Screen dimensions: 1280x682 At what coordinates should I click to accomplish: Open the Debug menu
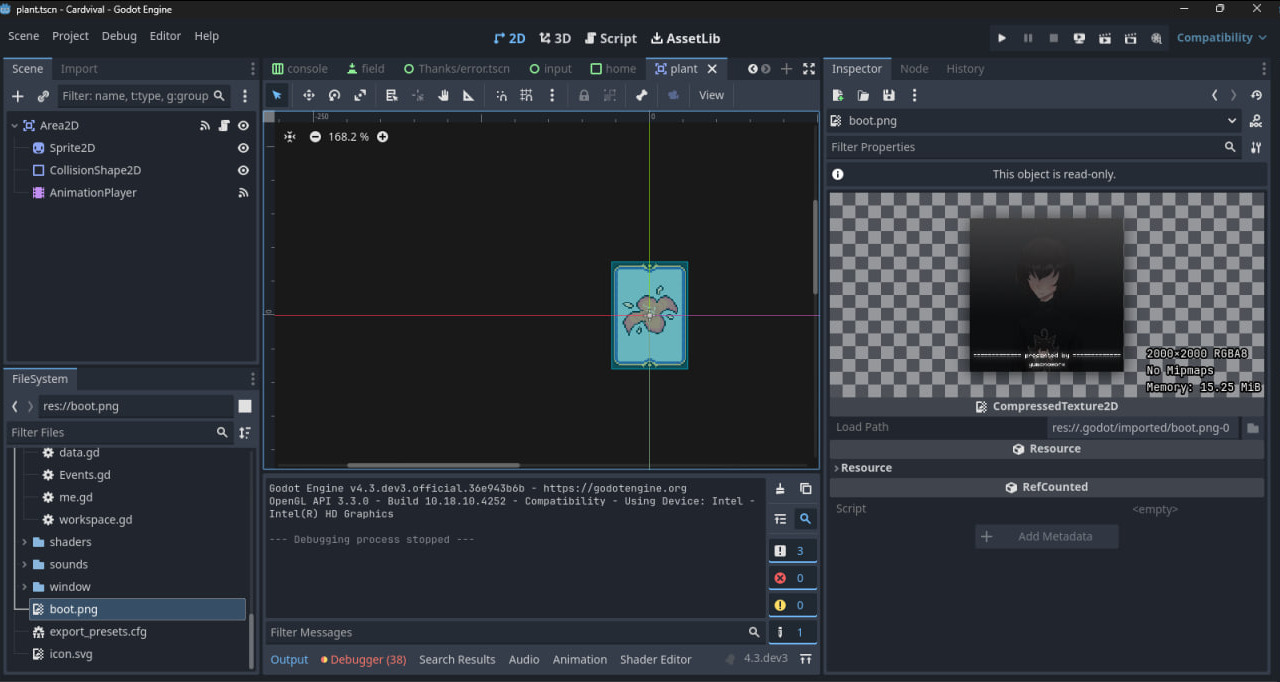click(x=119, y=36)
